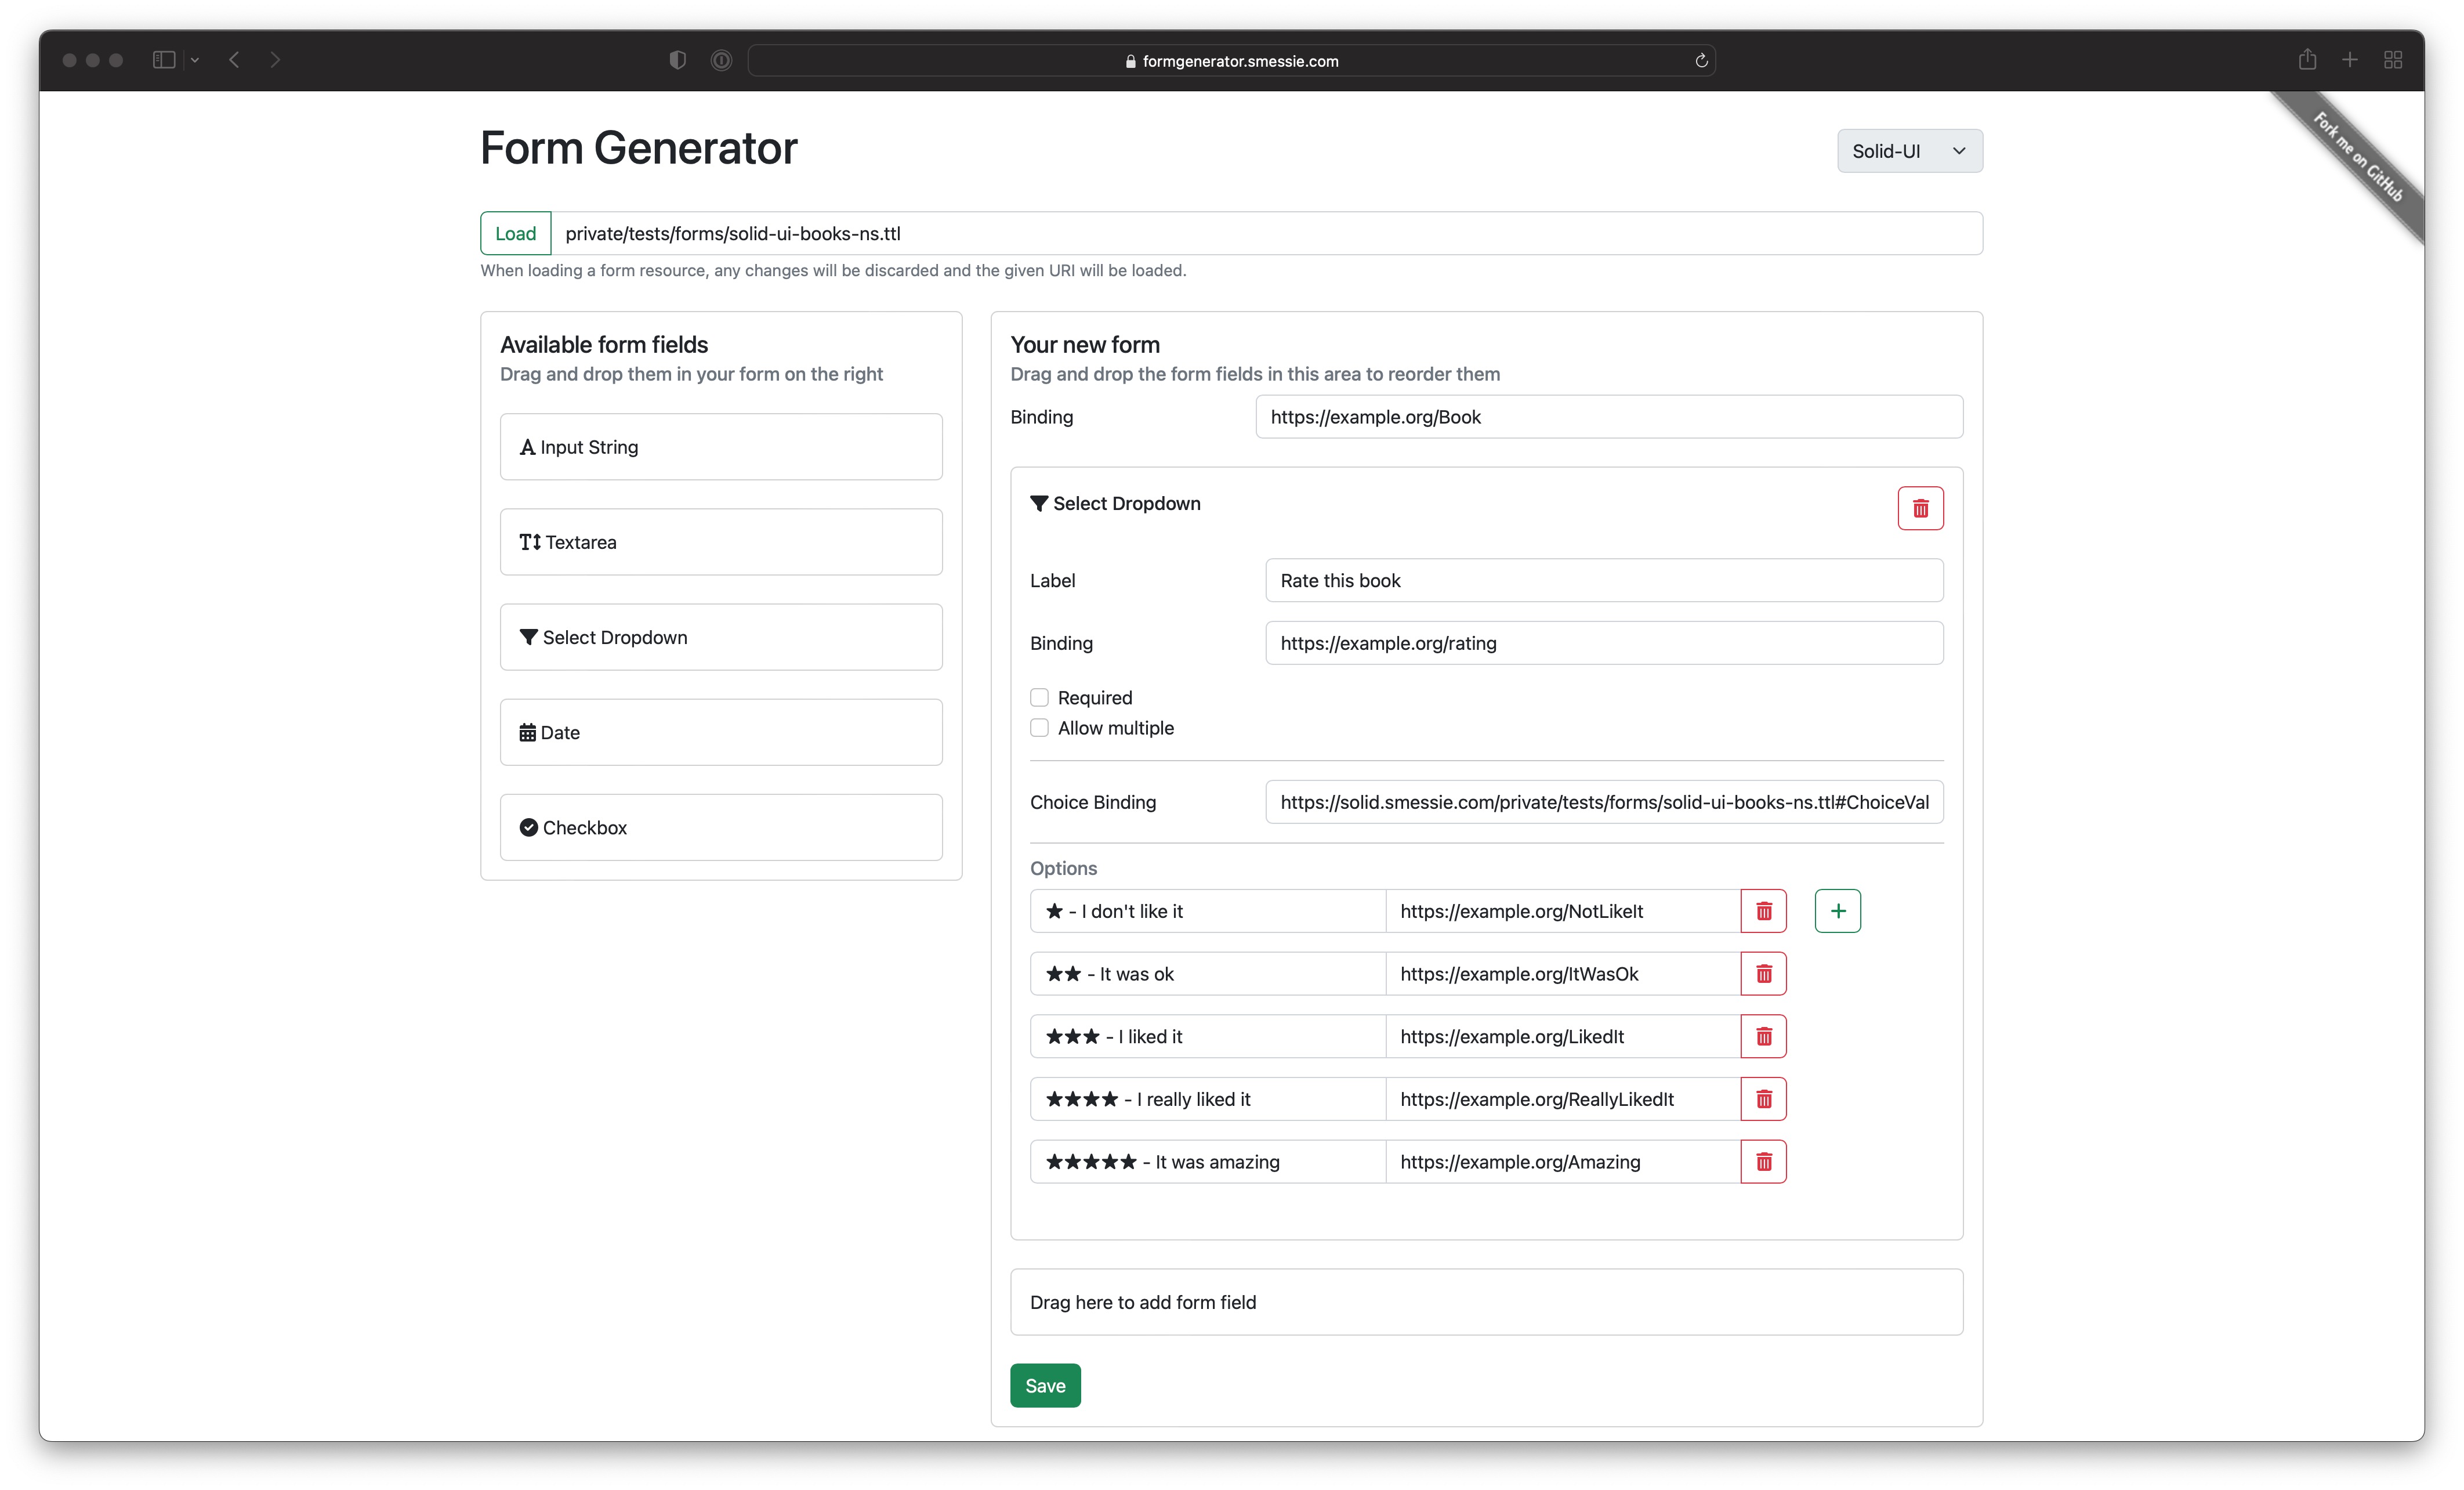Click the Checkbox field type
The width and height of the screenshot is (2464, 1490).
[x=721, y=827]
